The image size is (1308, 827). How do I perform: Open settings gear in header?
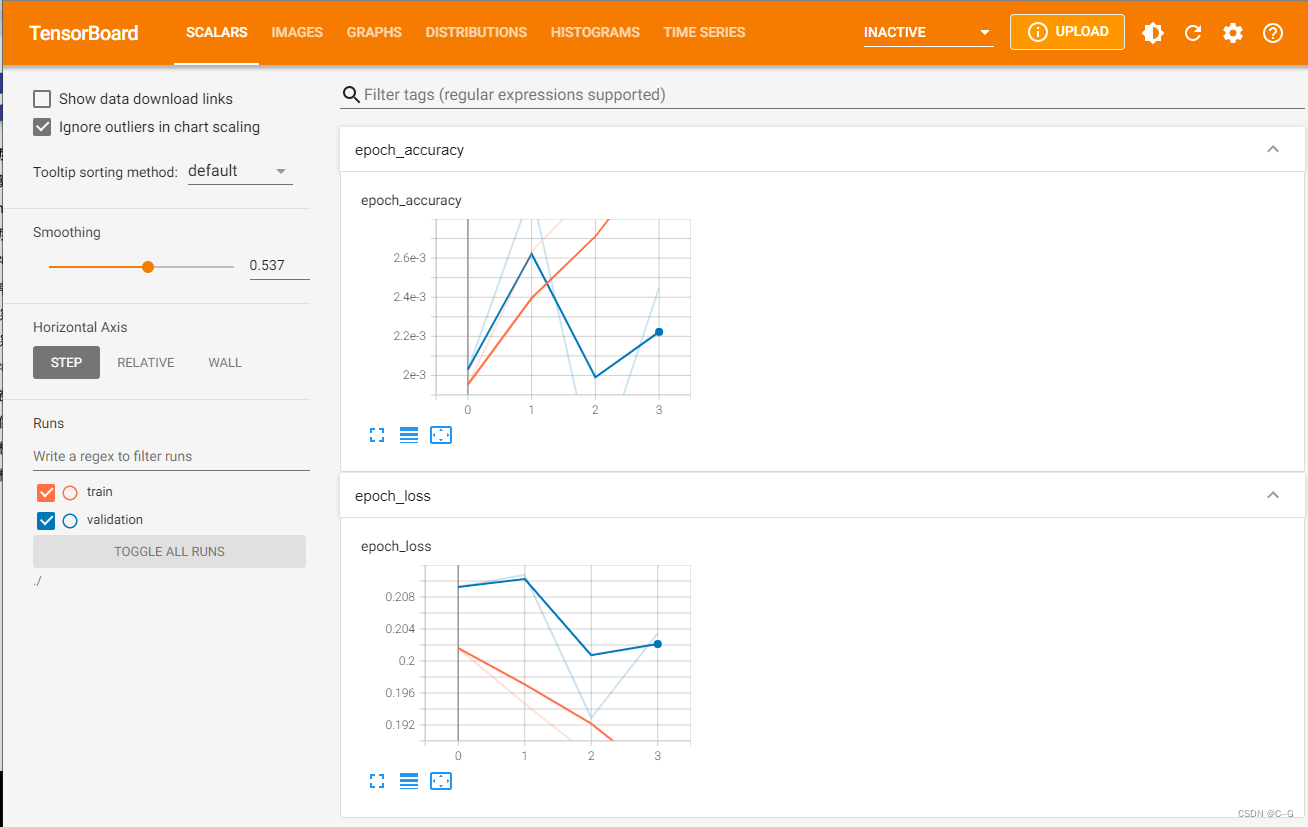click(x=1233, y=33)
